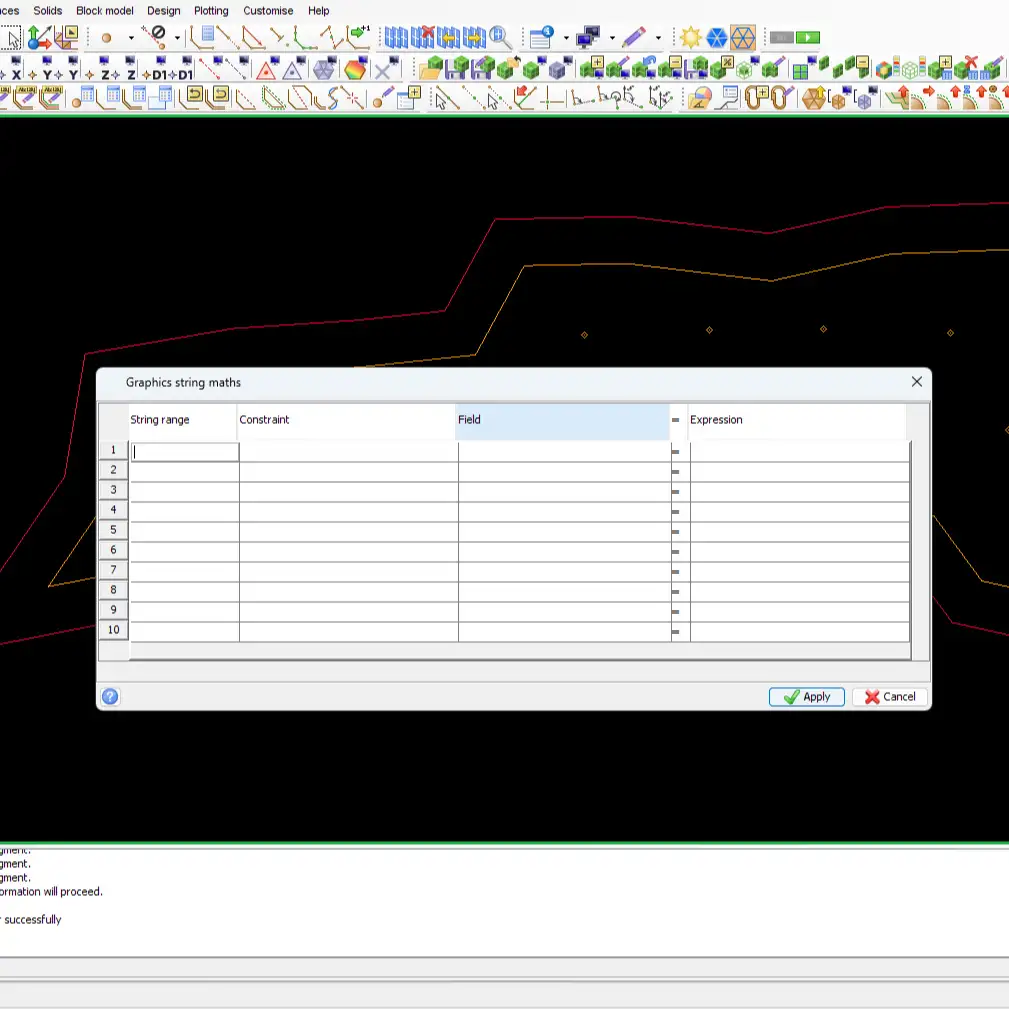
Task: Expand the dropdown beside the sphere point icon
Action: (131, 38)
